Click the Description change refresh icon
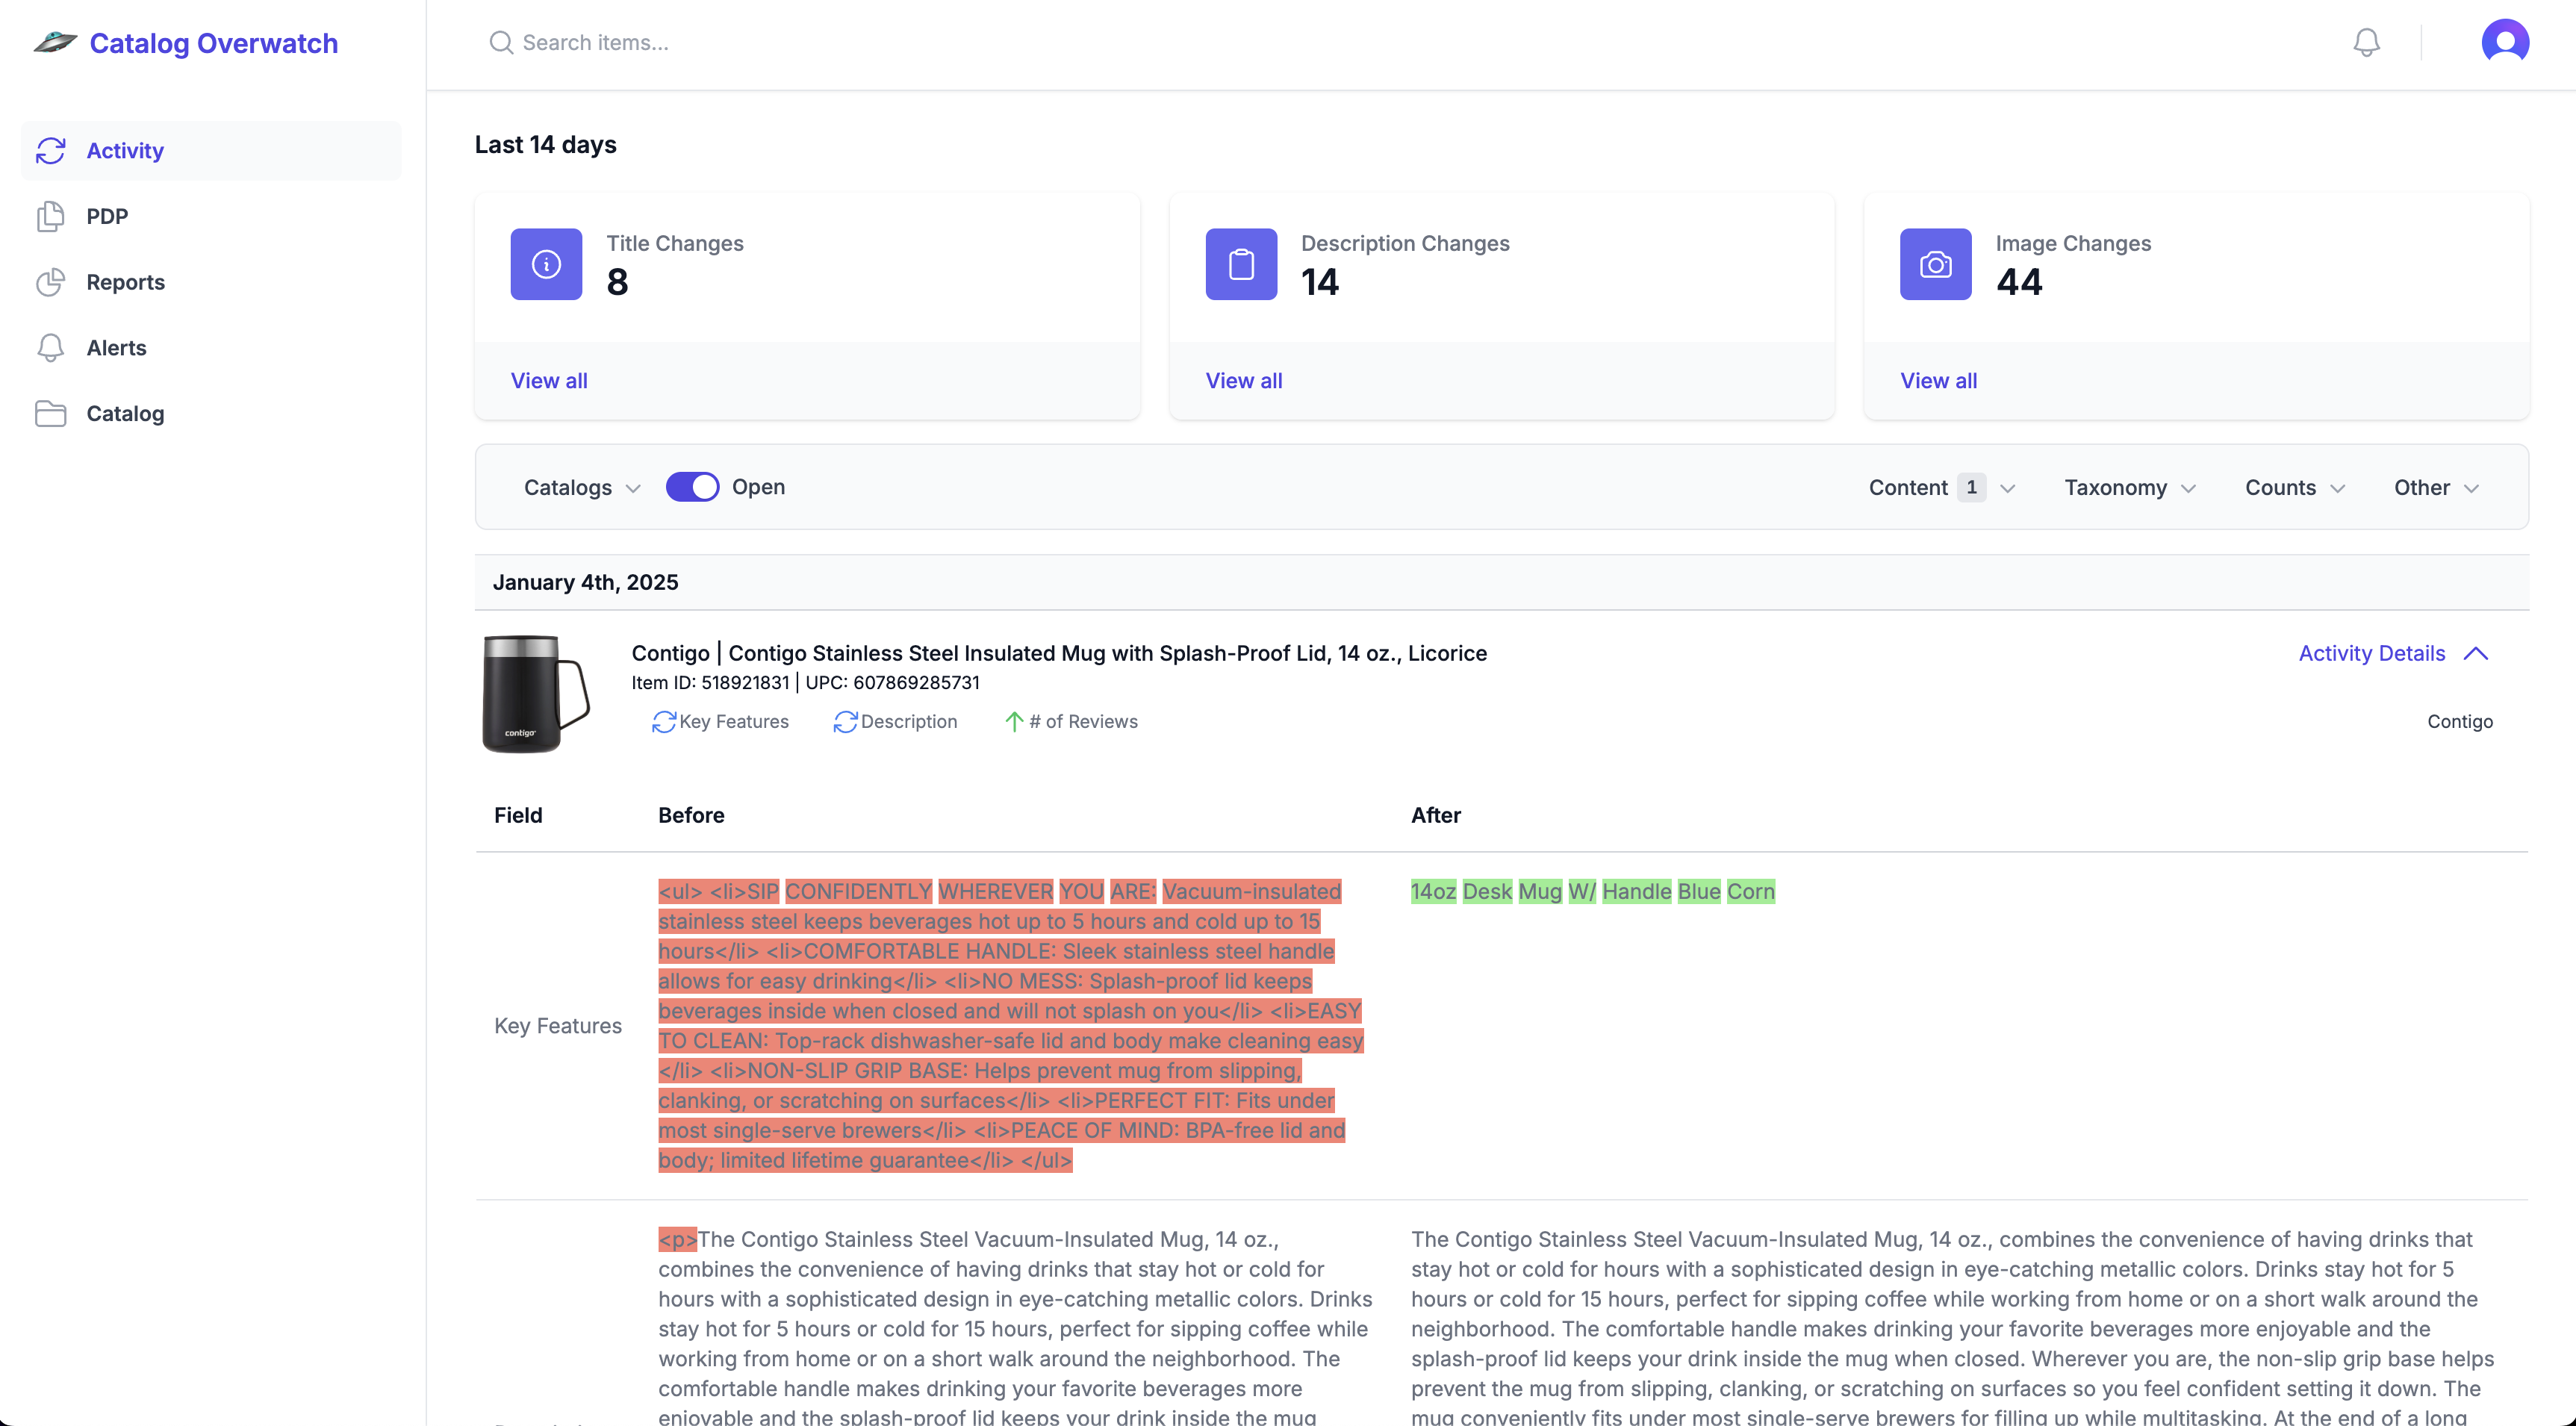The width and height of the screenshot is (2576, 1426). point(845,722)
